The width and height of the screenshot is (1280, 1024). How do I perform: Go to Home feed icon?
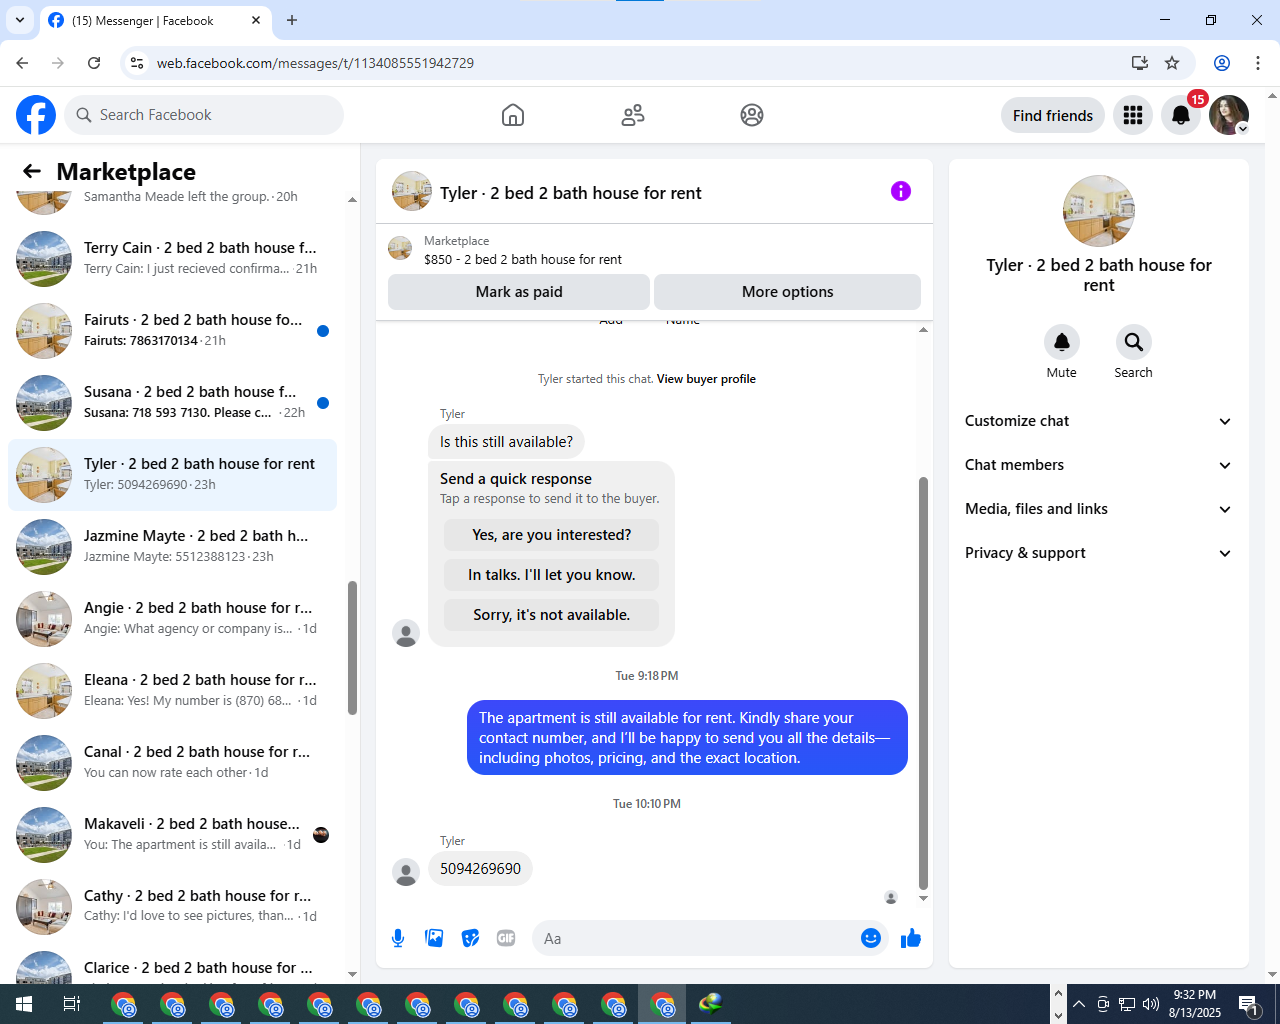513,115
